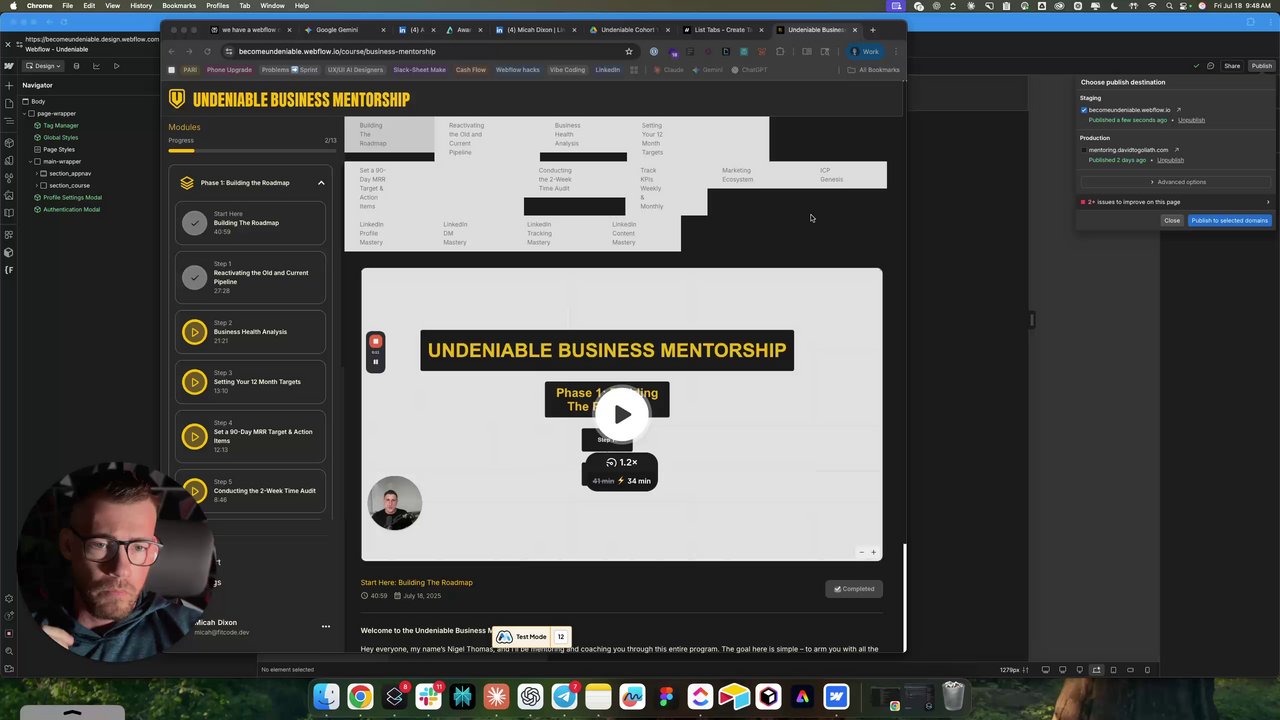Click checkmark on Step 1 Reactivating Pipeline

tap(194, 277)
